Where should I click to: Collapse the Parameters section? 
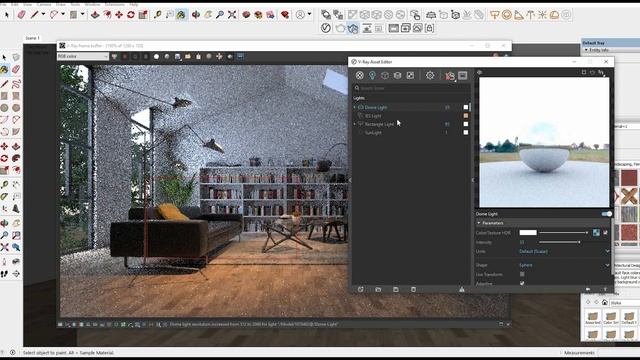click(x=479, y=223)
